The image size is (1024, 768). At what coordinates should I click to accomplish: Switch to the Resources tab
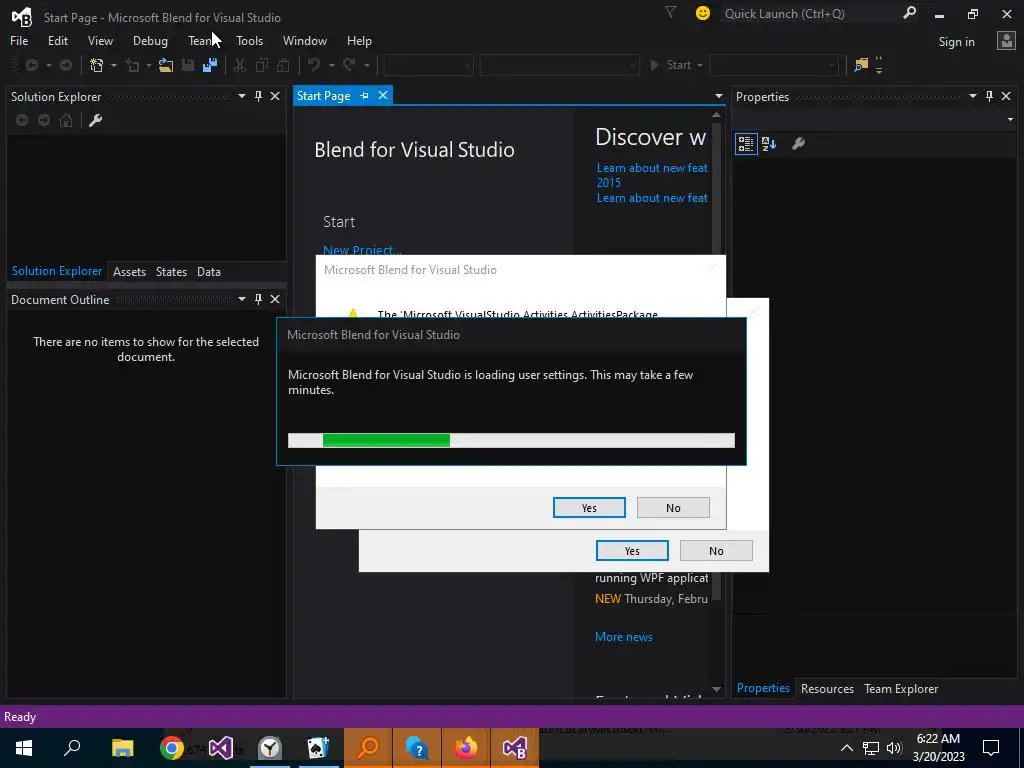click(827, 689)
